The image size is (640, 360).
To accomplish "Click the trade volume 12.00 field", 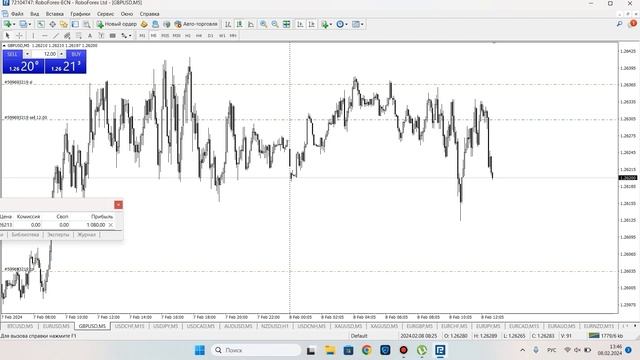I will (44, 54).
